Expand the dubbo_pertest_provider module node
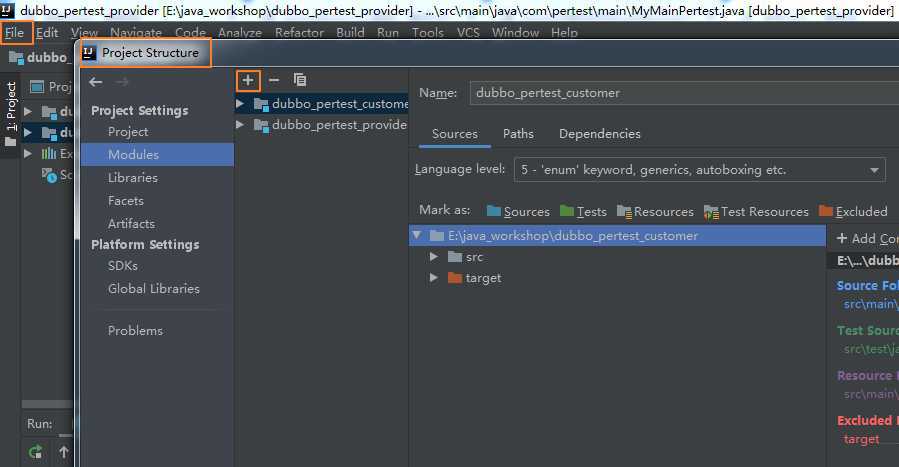The image size is (899, 467). pyautogui.click(x=240, y=124)
